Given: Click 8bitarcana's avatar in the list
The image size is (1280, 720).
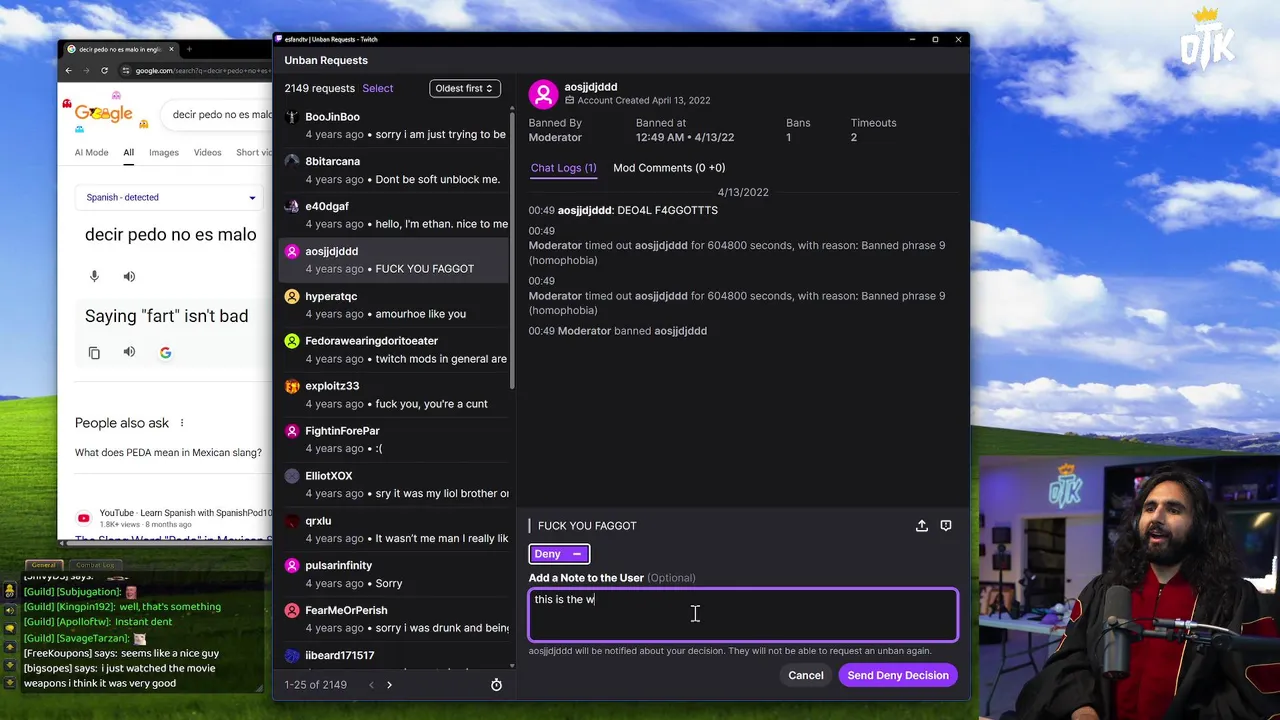Looking at the screenshot, I should (291, 161).
